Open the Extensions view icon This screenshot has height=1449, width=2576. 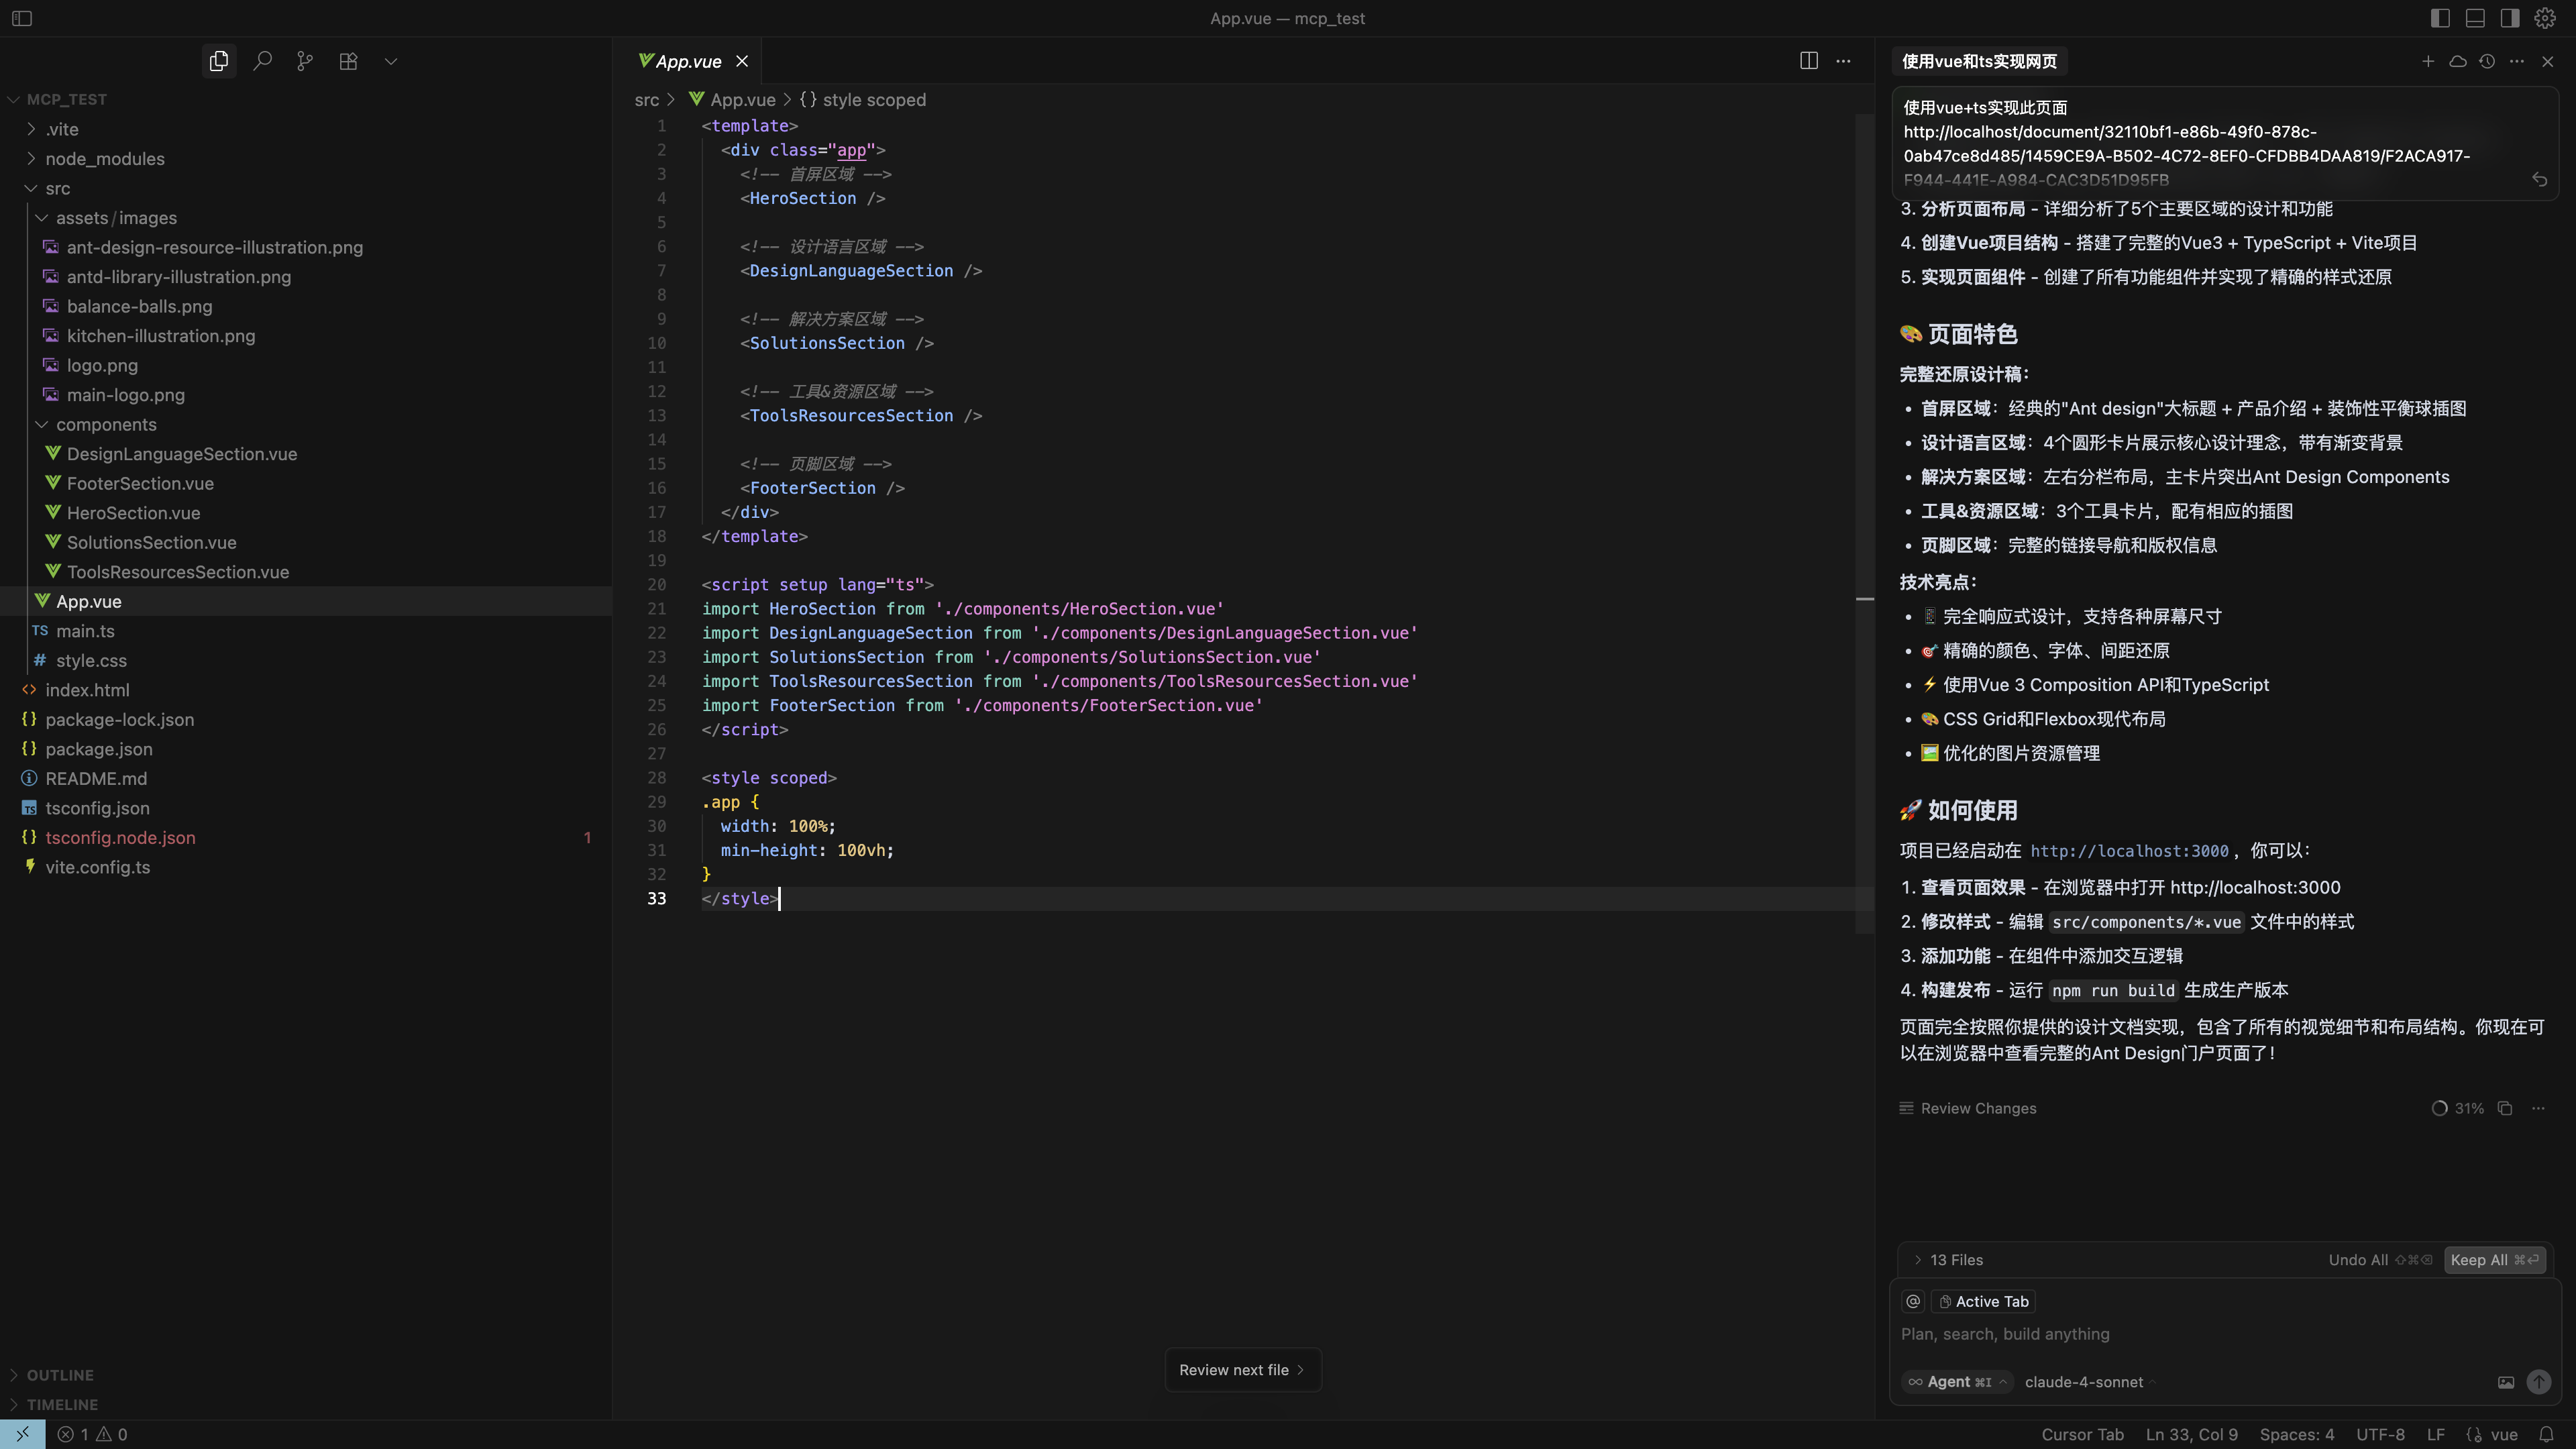(x=348, y=61)
